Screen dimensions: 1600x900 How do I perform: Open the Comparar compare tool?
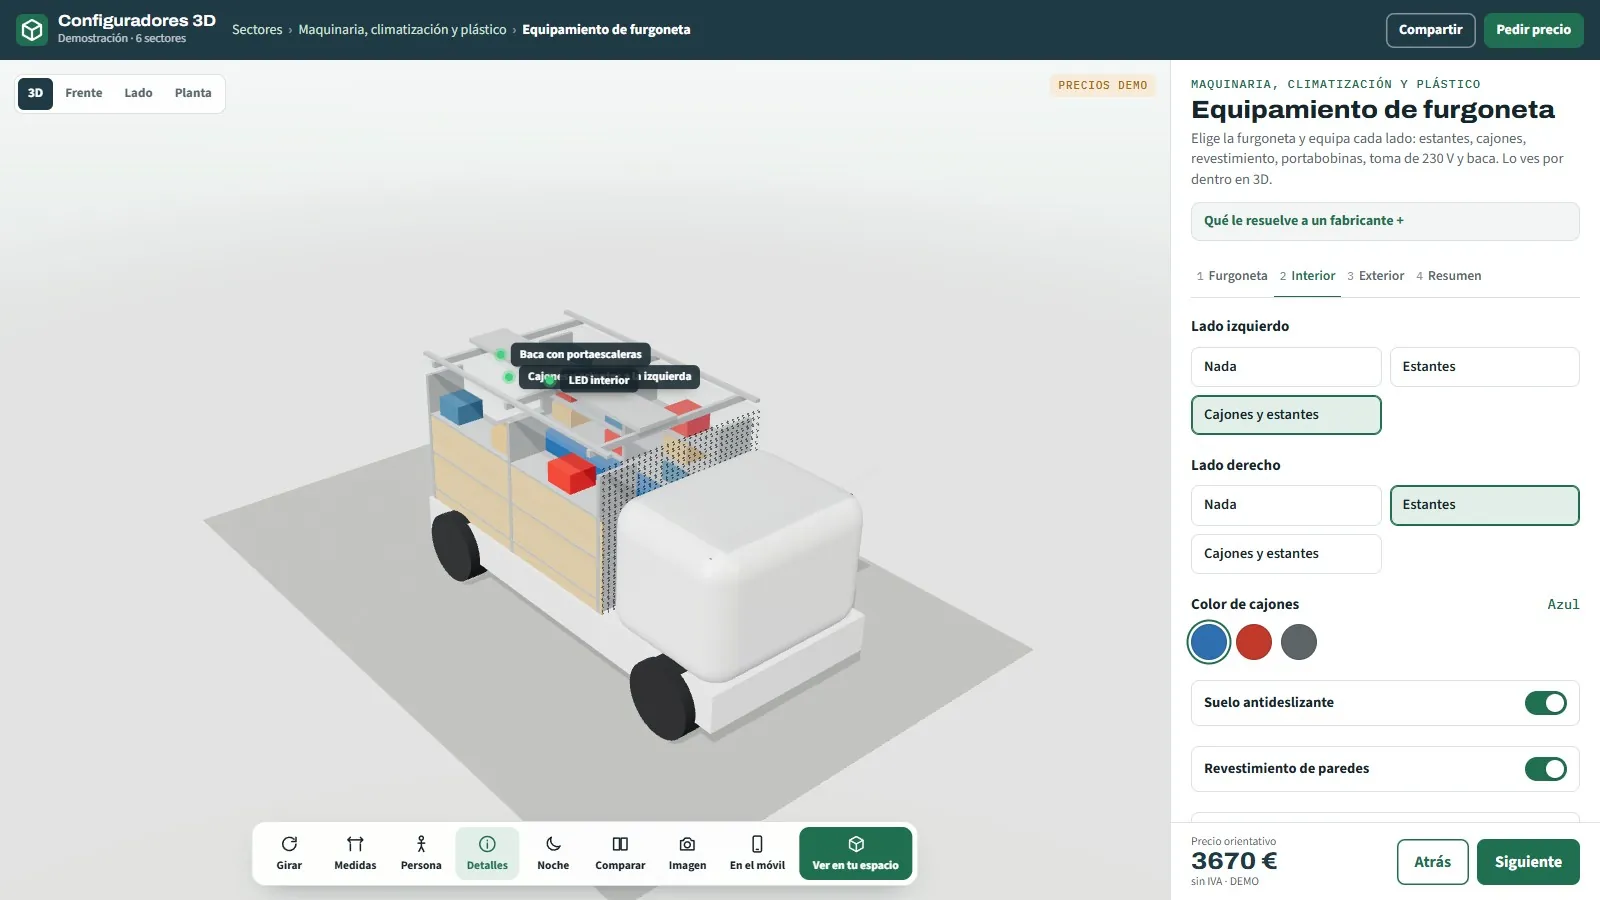click(x=620, y=853)
